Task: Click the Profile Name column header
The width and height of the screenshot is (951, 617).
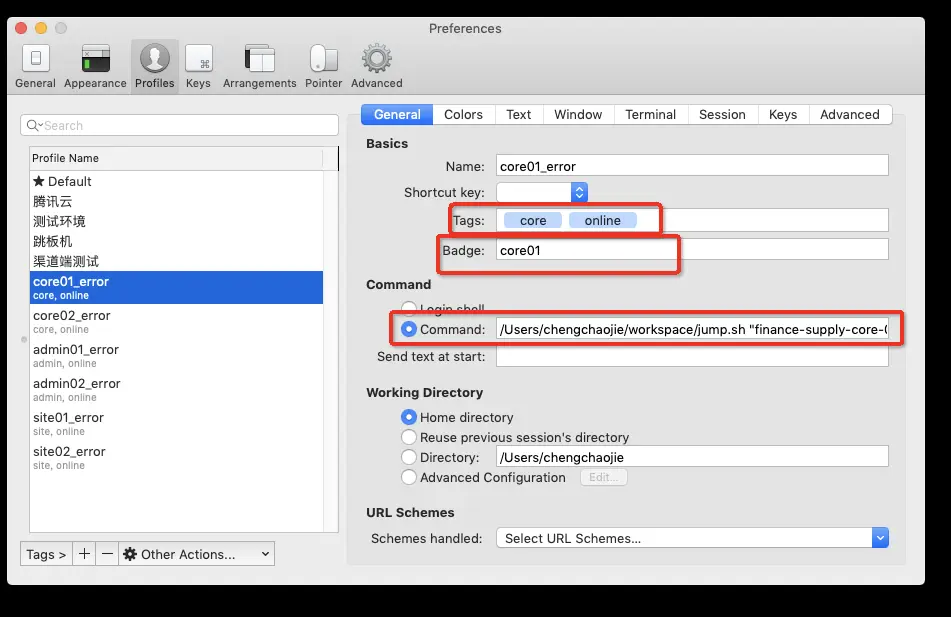Action: pos(176,158)
